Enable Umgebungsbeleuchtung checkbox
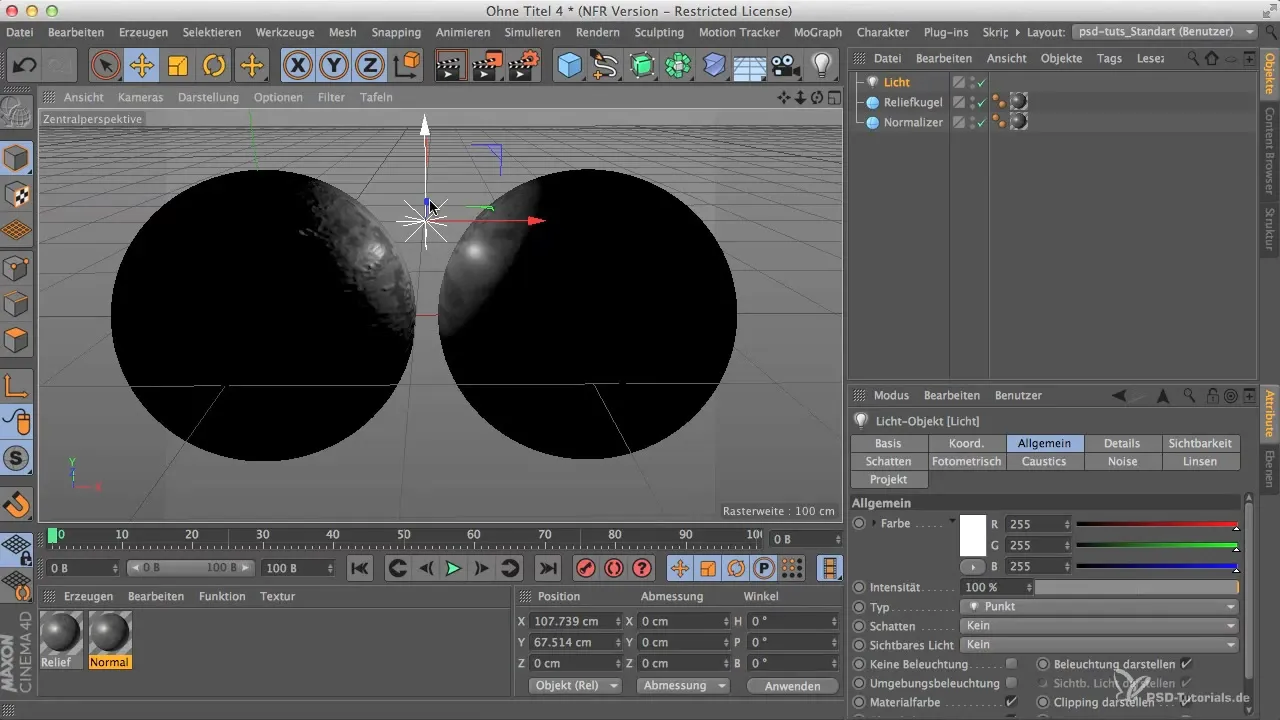 (1012, 683)
